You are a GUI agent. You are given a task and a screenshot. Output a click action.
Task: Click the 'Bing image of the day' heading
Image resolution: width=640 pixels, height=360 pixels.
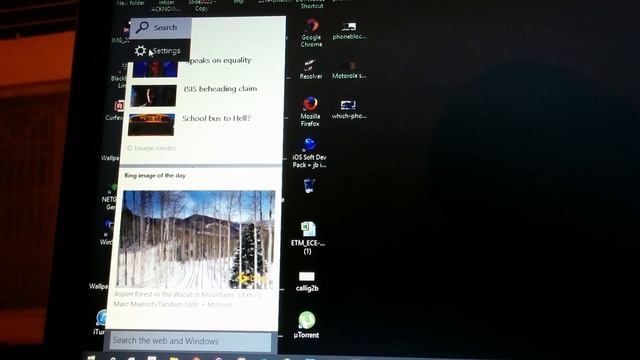click(155, 176)
